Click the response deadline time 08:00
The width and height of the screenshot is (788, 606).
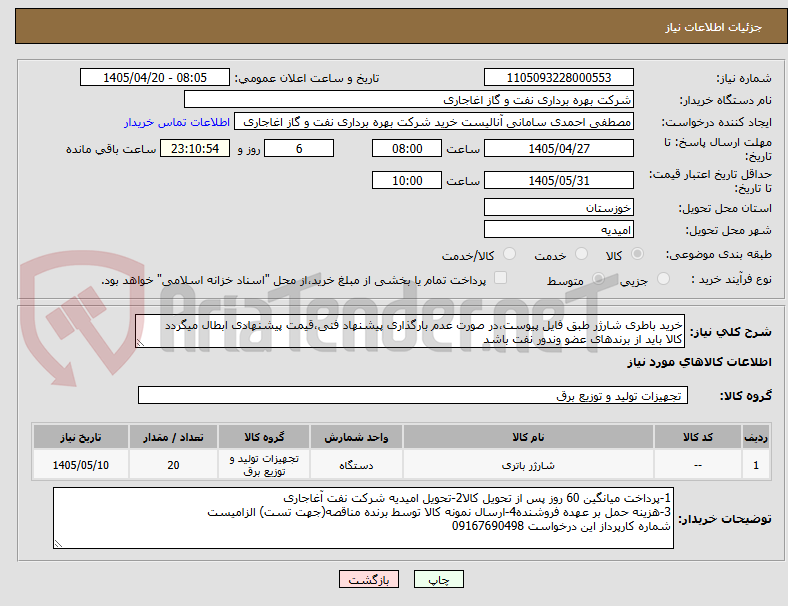point(407,148)
